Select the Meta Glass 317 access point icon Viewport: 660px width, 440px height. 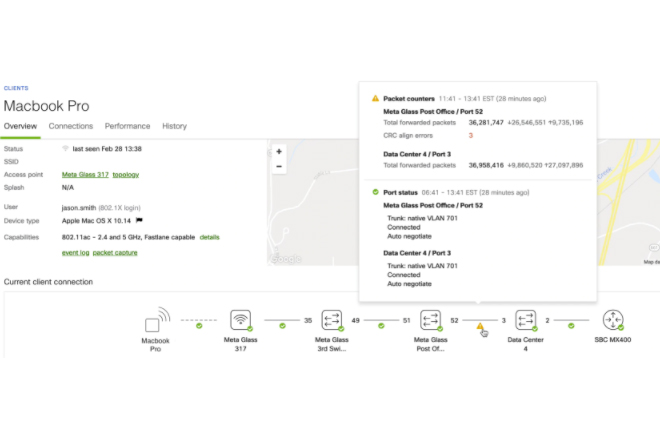click(x=240, y=321)
